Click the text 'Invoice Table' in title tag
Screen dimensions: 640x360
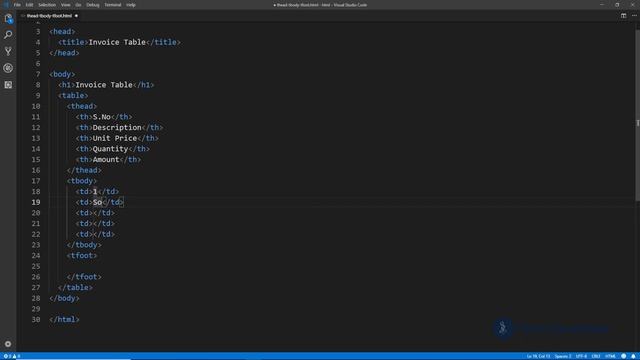pos(117,42)
